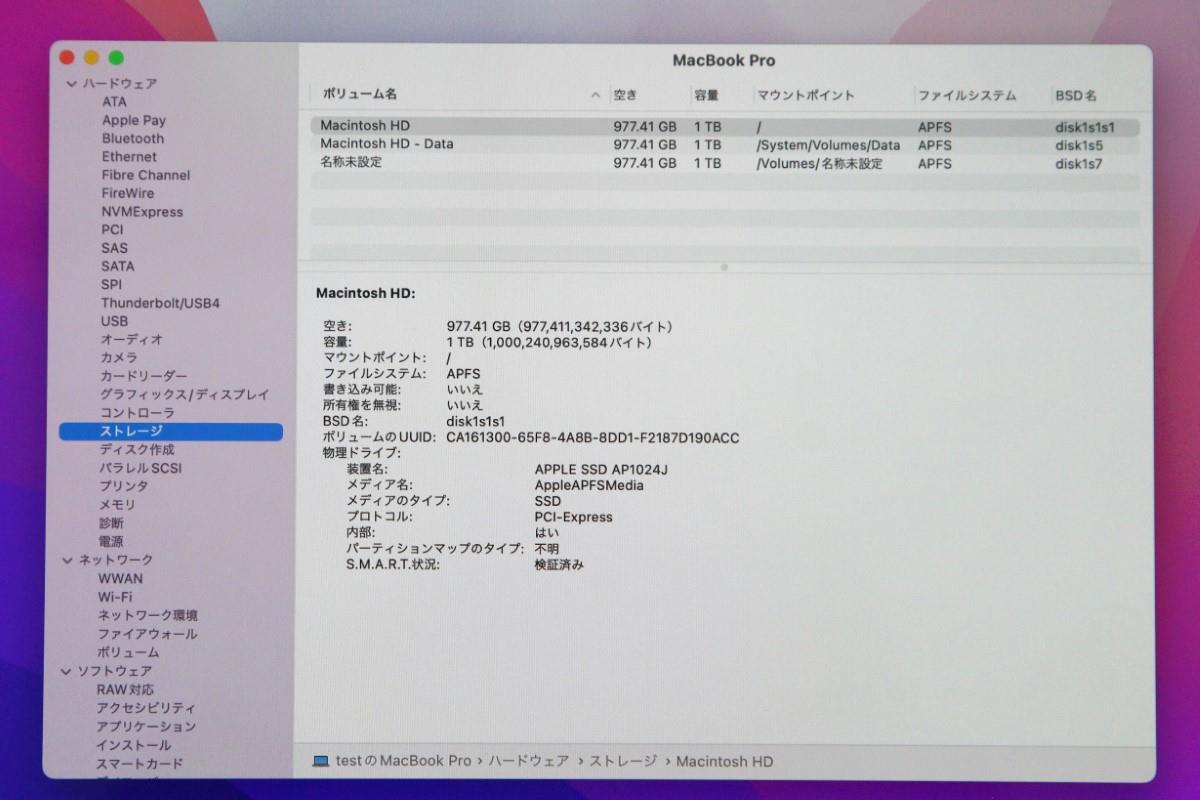Select PCI in the sidebar

(x=112, y=229)
